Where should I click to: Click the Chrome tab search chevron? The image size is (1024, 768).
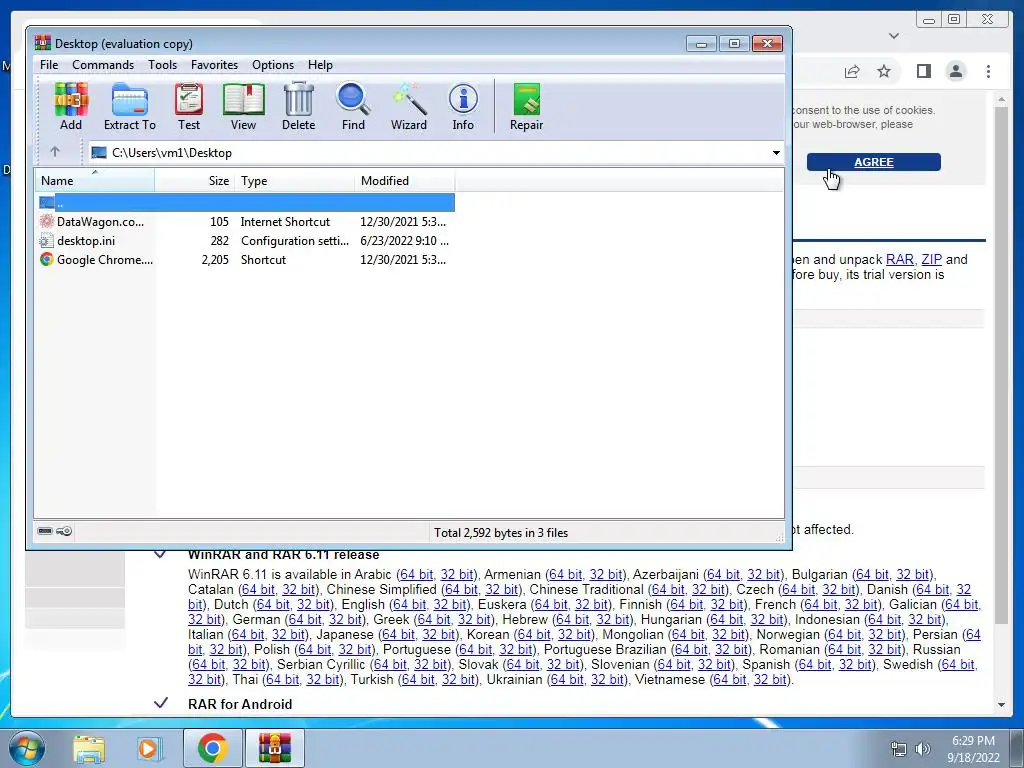tap(894, 36)
